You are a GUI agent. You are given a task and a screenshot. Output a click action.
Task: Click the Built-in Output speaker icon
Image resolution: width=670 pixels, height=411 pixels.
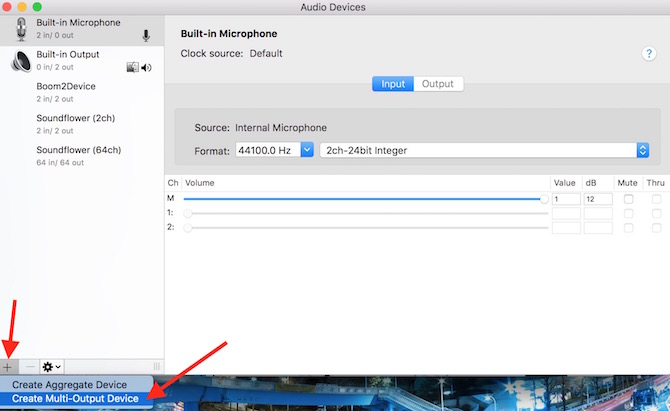tap(19, 61)
